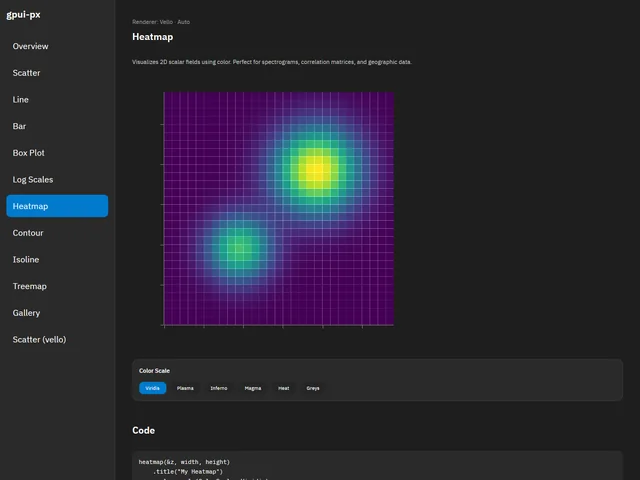640x480 pixels.
Task: Select the active Heatmap sidebar item
Action: pyautogui.click(x=57, y=206)
